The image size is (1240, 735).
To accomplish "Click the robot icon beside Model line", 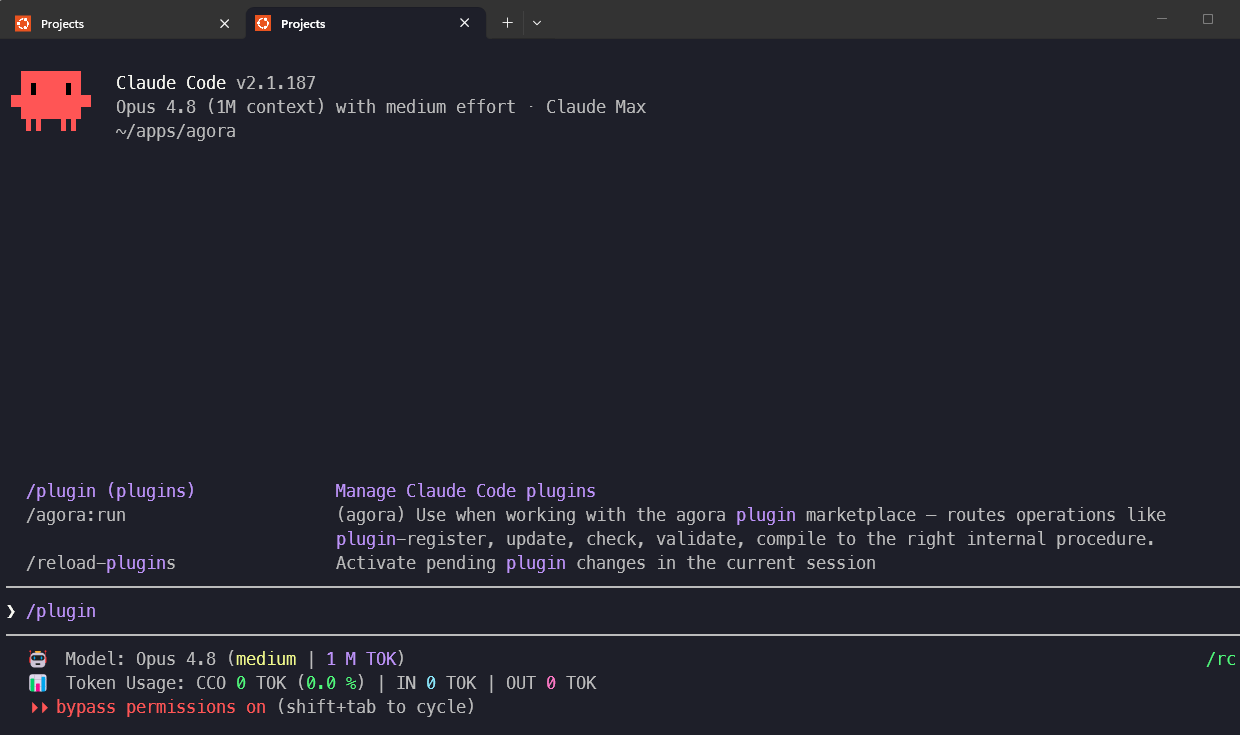I will tap(38, 659).
